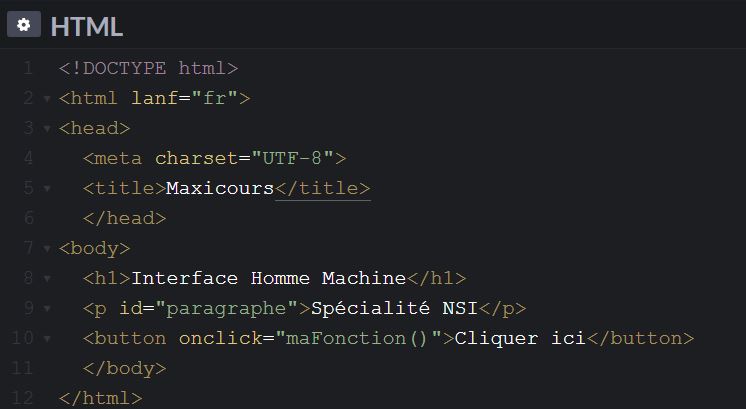Click the closing </body> tag
Viewport: 746px width, 409px height.
[125, 369]
